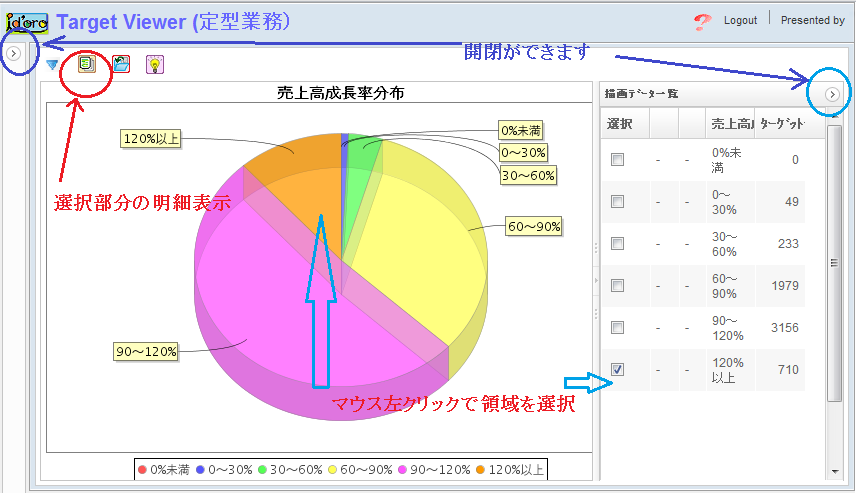This screenshot has width=856, height=493.
Task: Click the folder reload toolbar icon
Action: [x=121, y=65]
